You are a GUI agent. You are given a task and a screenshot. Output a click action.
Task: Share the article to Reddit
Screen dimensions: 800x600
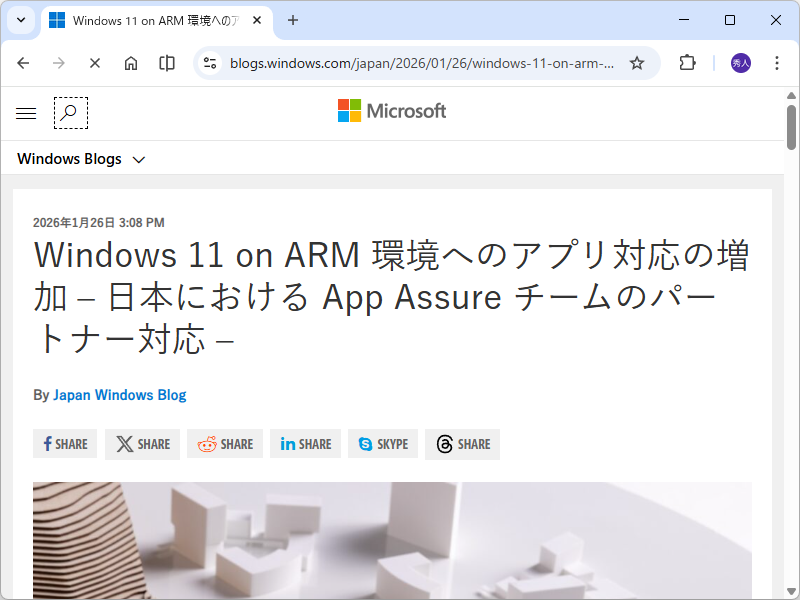224,444
